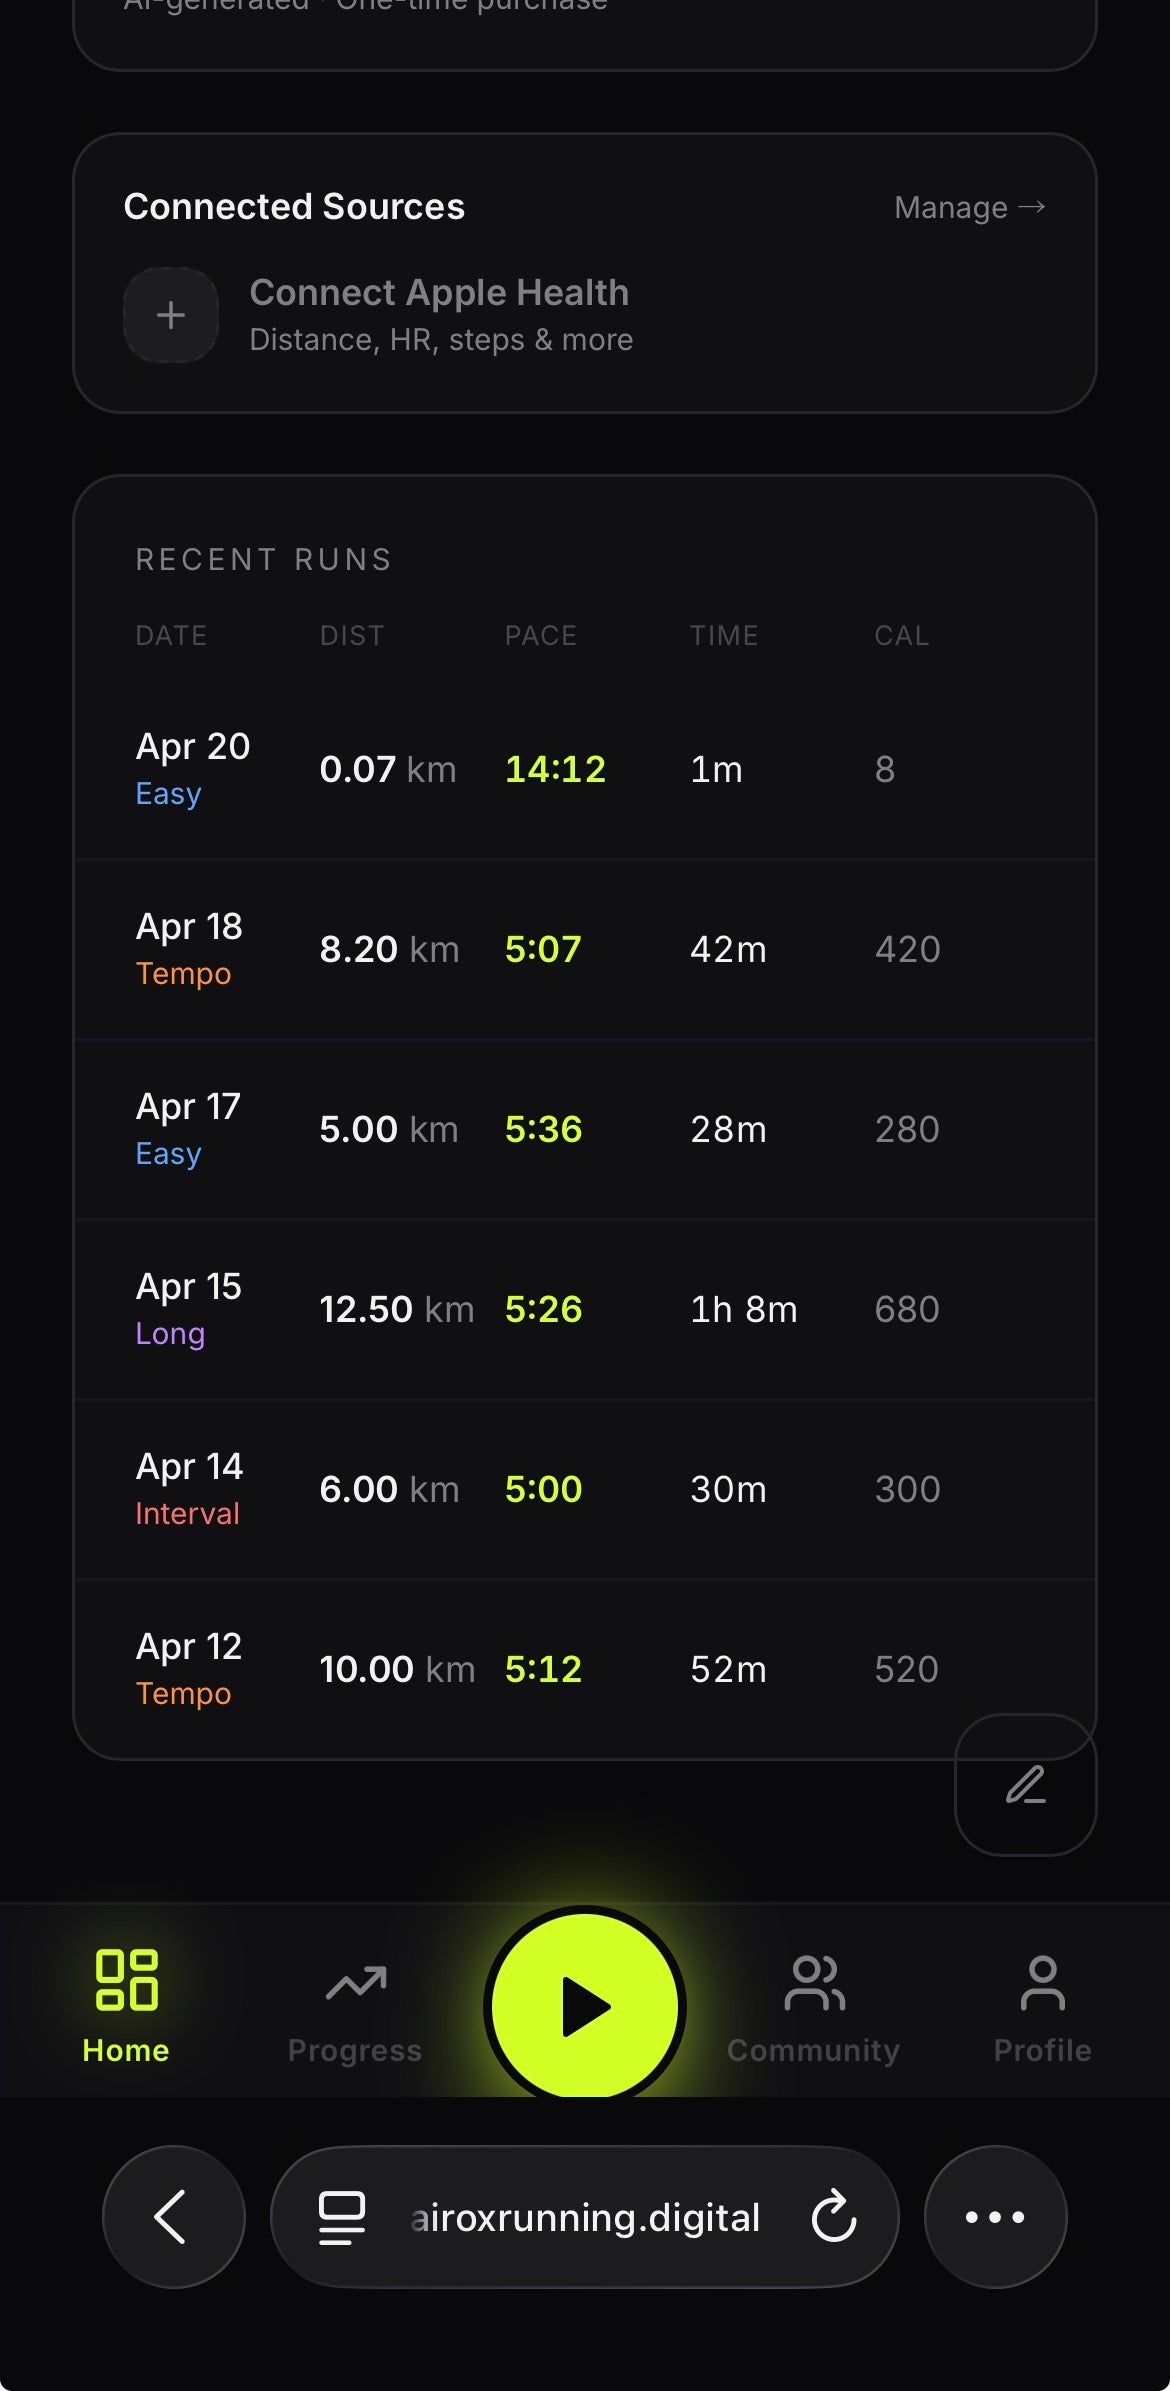
Task: Tap the Home grid icon
Action: pyautogui.click(x=126, y=1980)
